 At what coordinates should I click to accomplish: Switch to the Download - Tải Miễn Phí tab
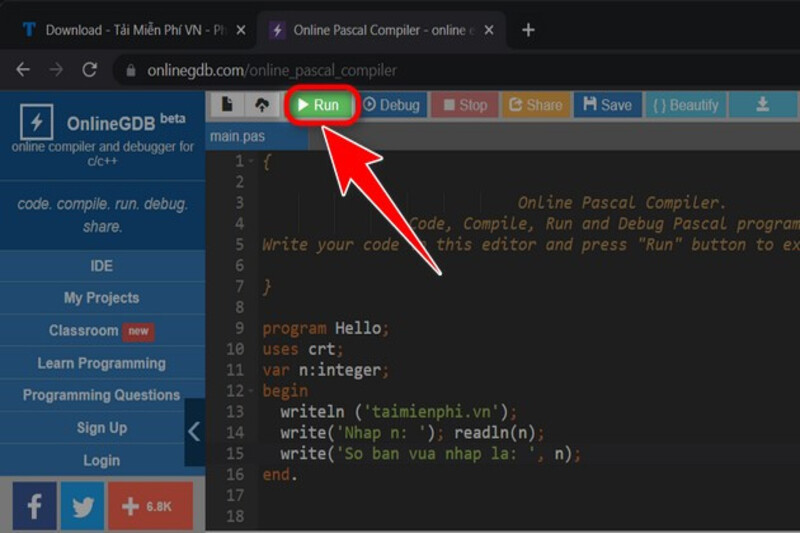130,29
